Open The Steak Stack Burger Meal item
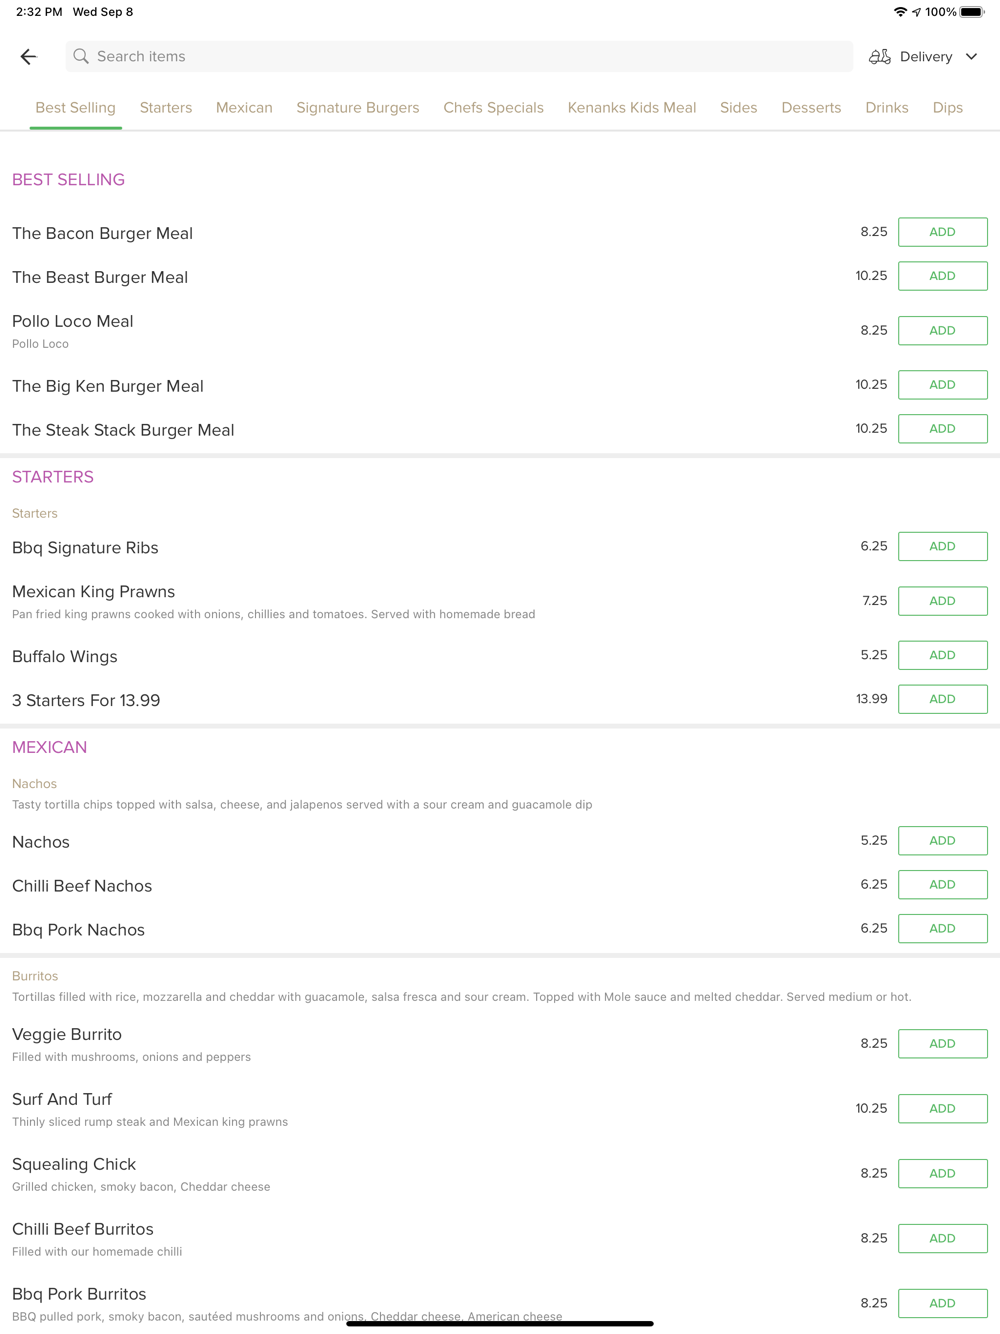The height and width of the screenshot is (1334, 1000). [x=123, y=430]
